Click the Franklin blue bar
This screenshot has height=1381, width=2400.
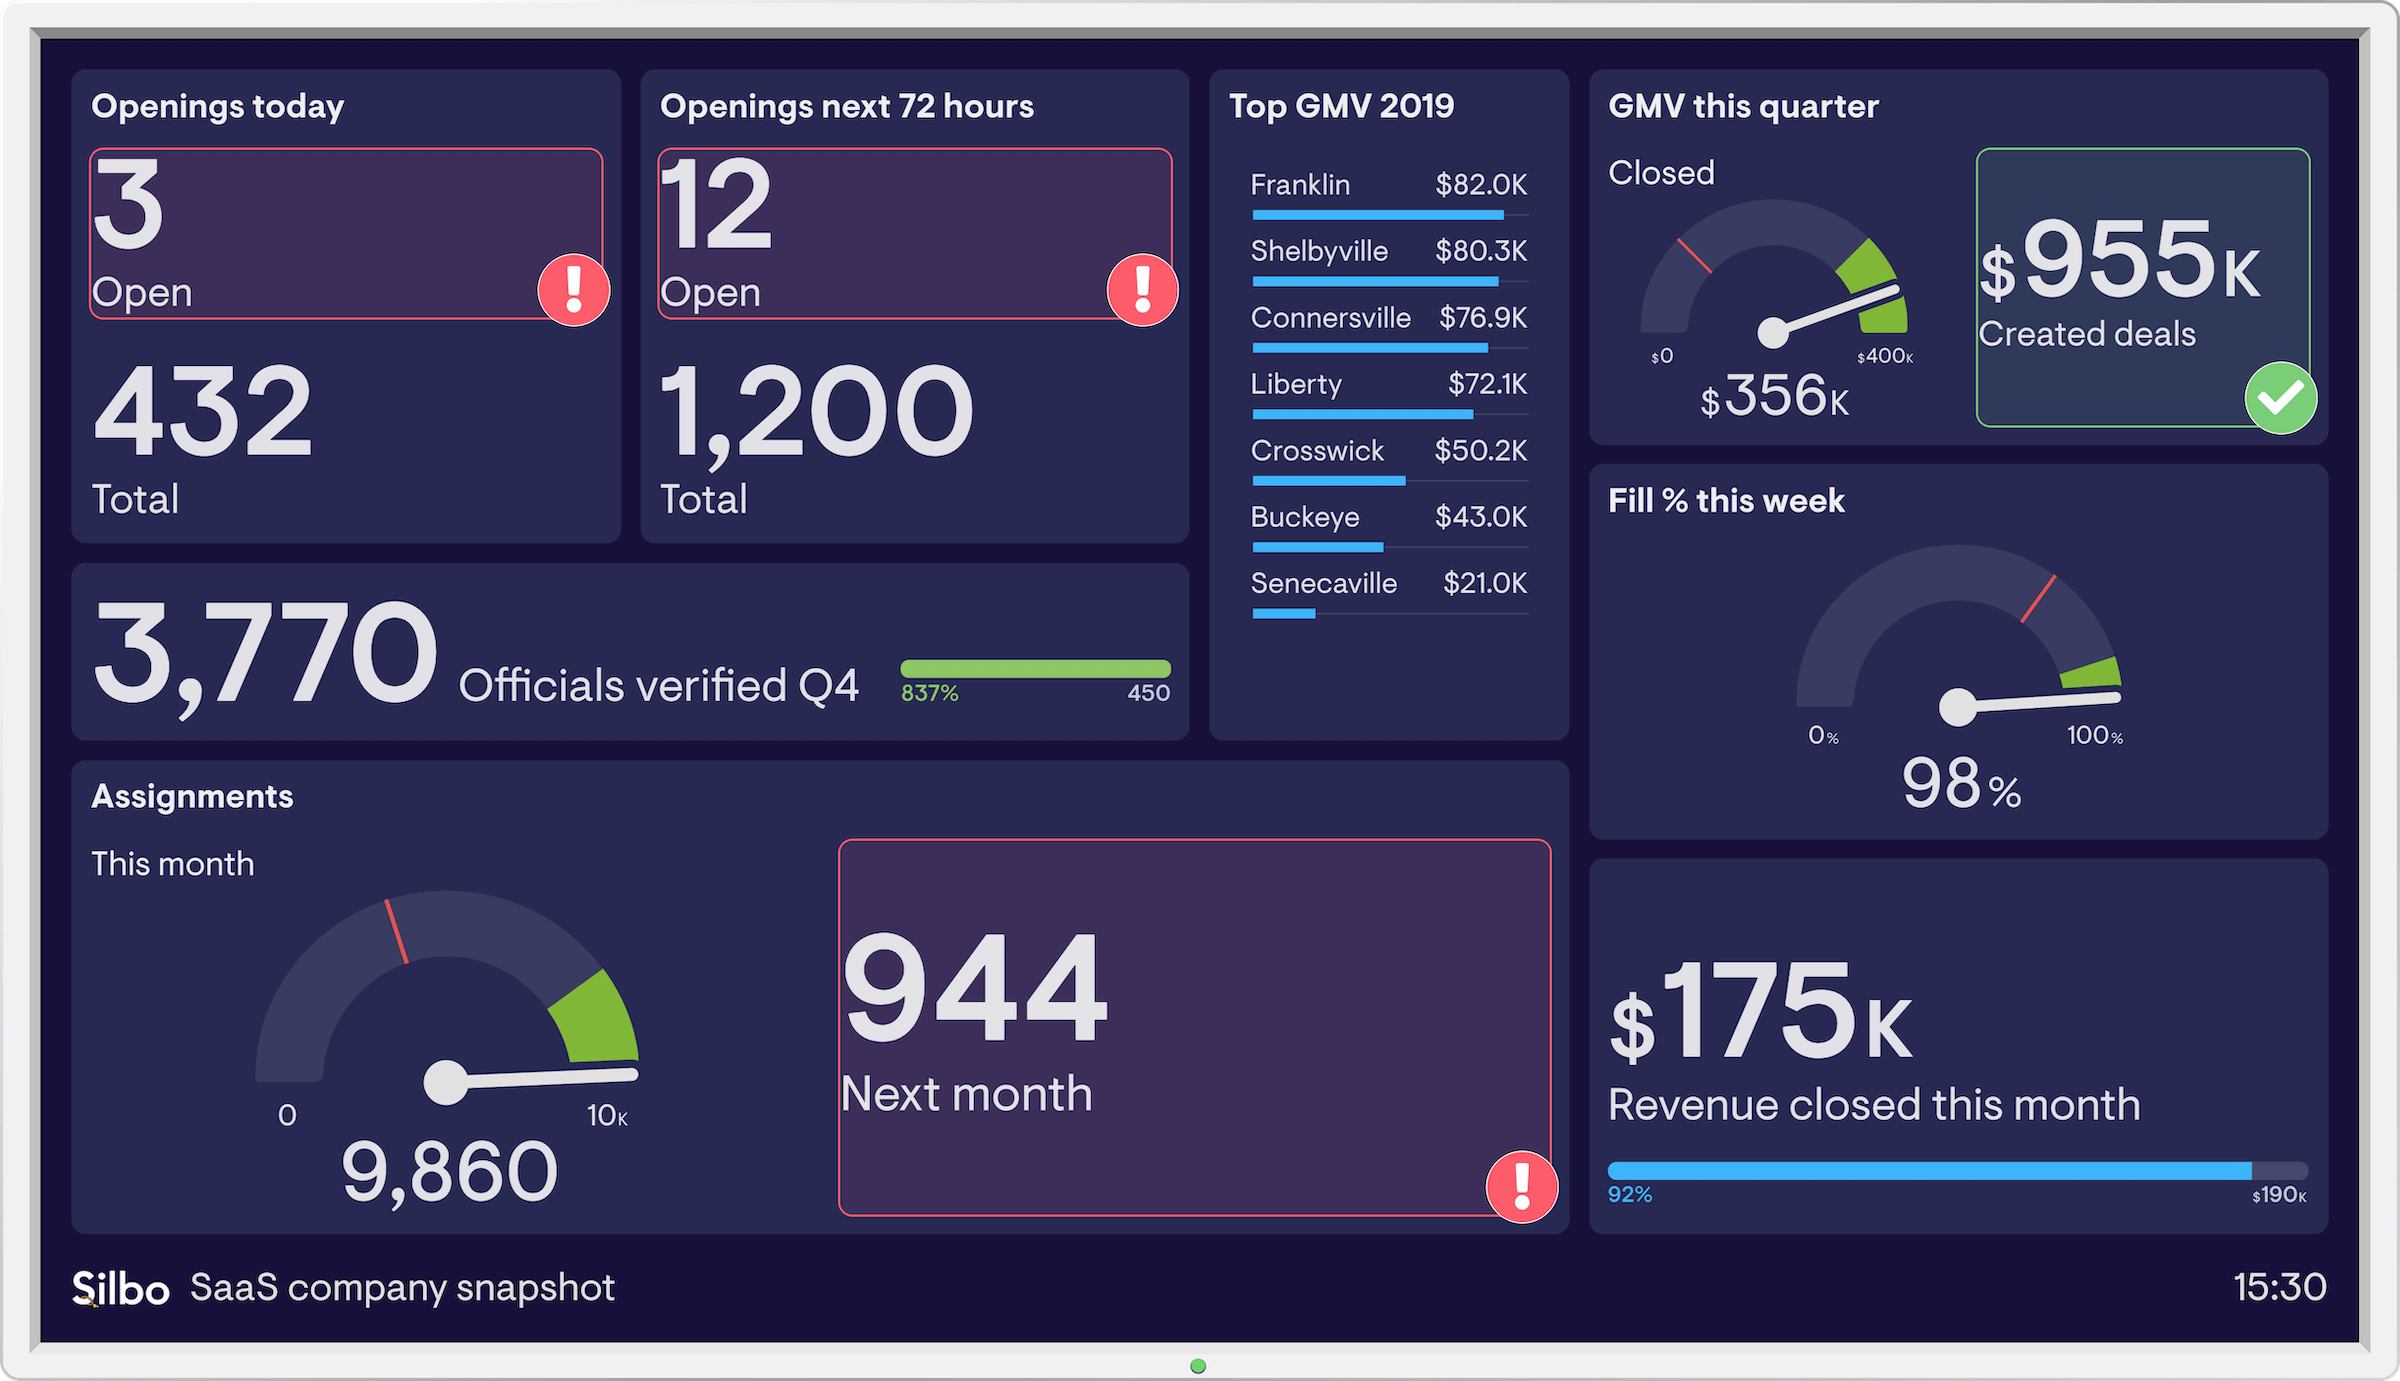click(1378, 215)
